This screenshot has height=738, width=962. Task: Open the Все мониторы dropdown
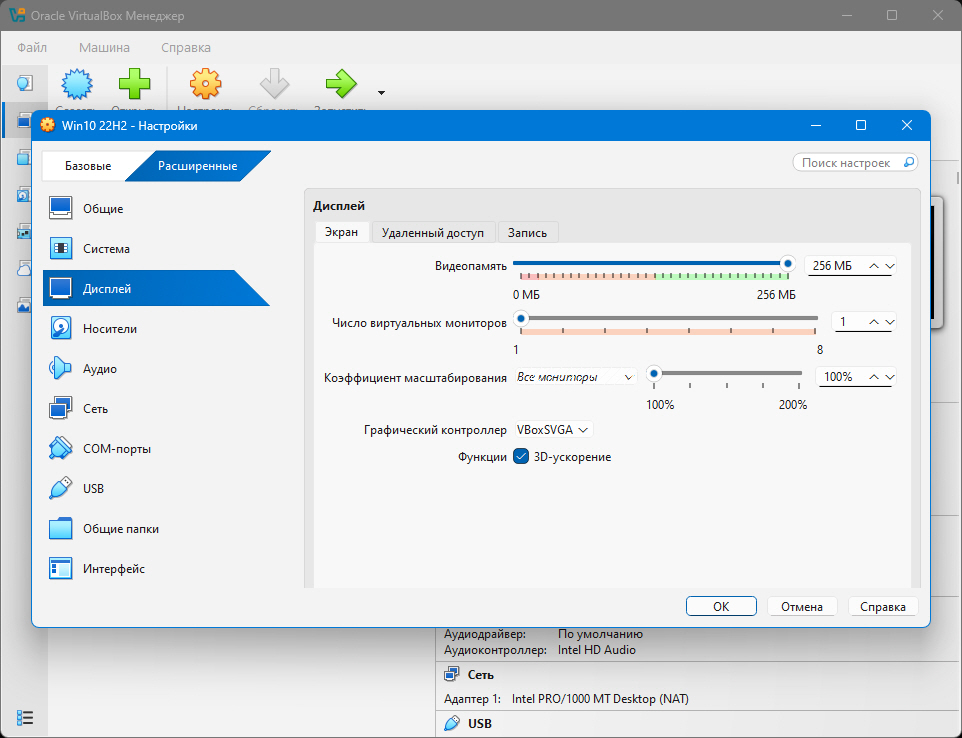[575, 377]
